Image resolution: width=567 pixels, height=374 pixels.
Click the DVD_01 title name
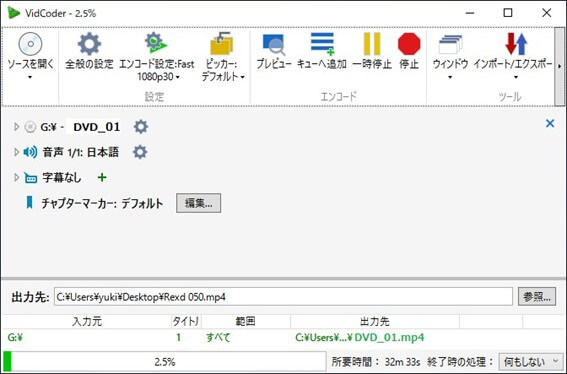(x=97, y=127)
